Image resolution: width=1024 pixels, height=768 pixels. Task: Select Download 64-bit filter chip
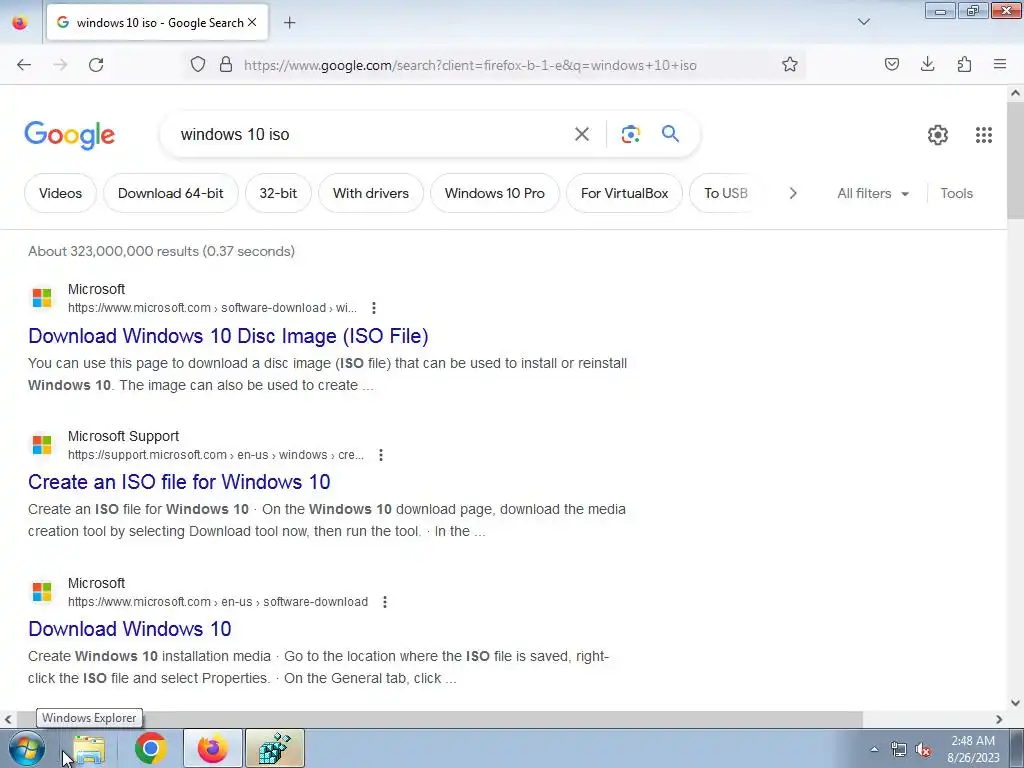pos(170,193)
